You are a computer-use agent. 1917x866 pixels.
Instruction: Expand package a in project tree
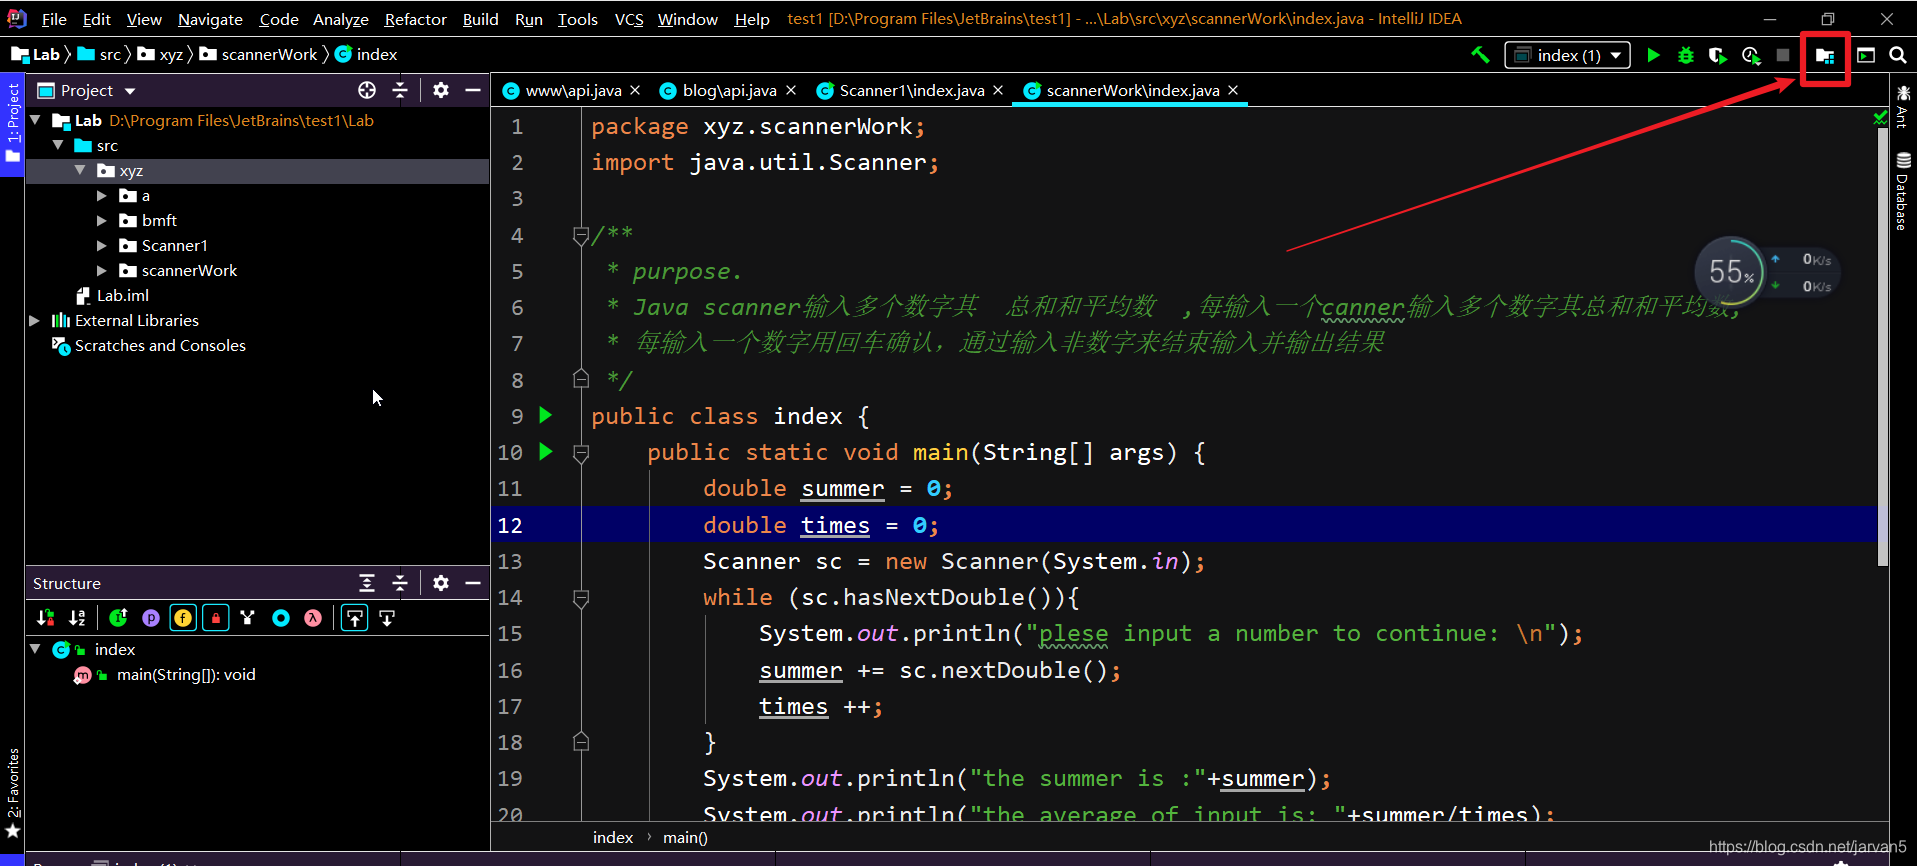(x=102, y=195)
